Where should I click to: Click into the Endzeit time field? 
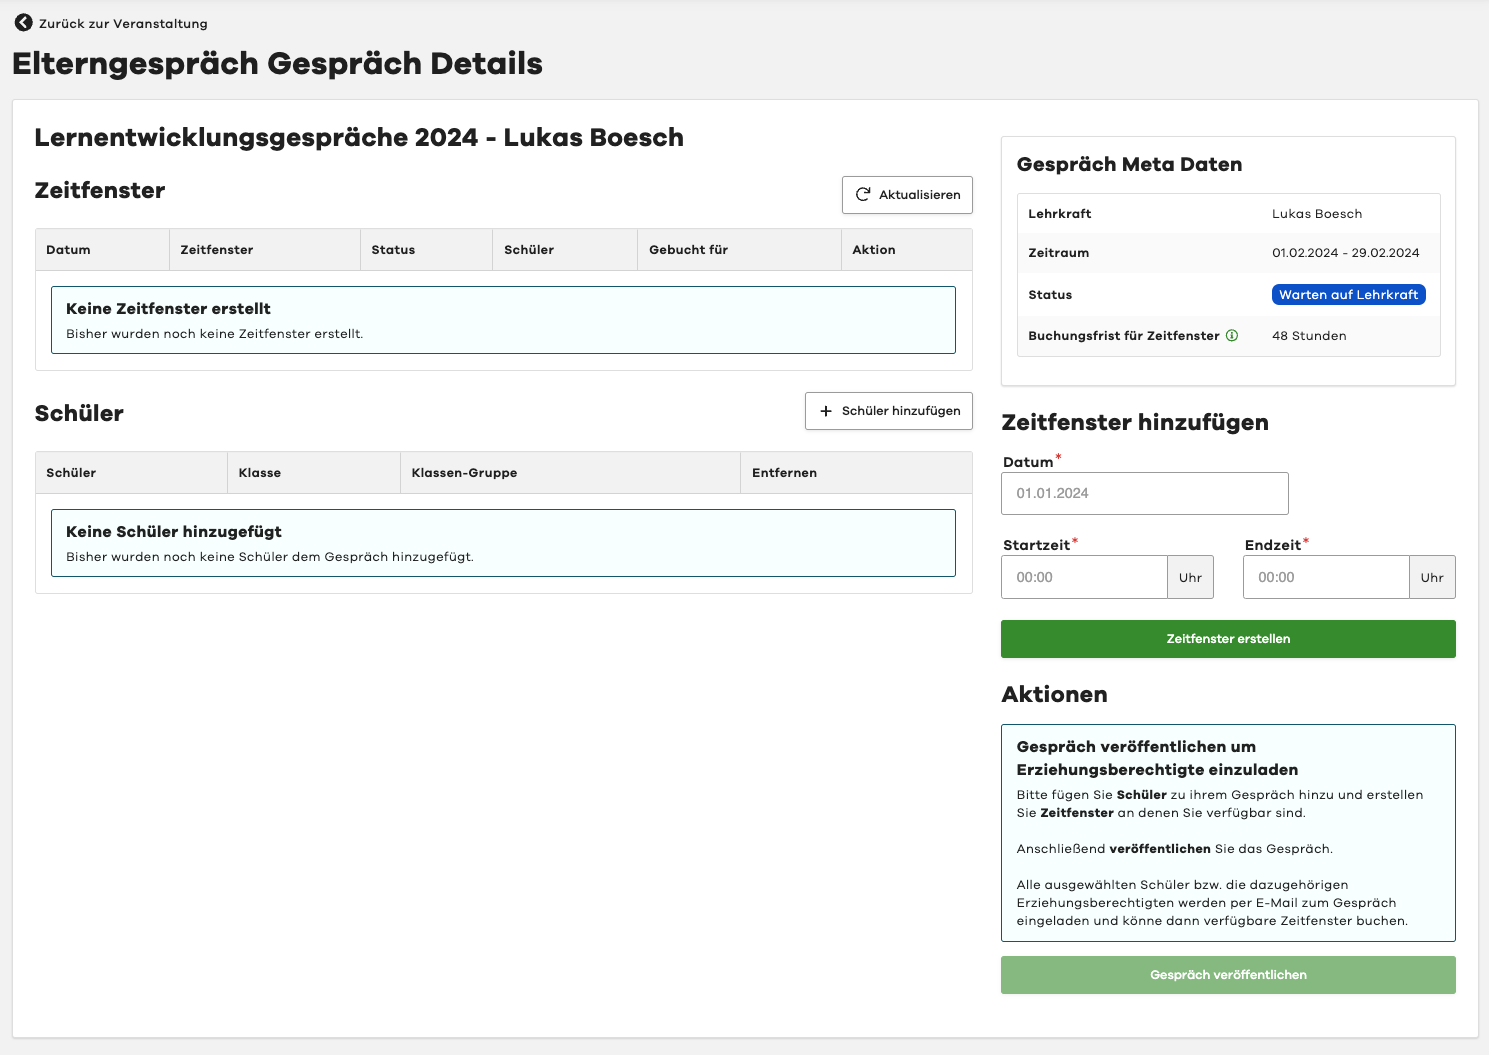tap(1326, 578)
